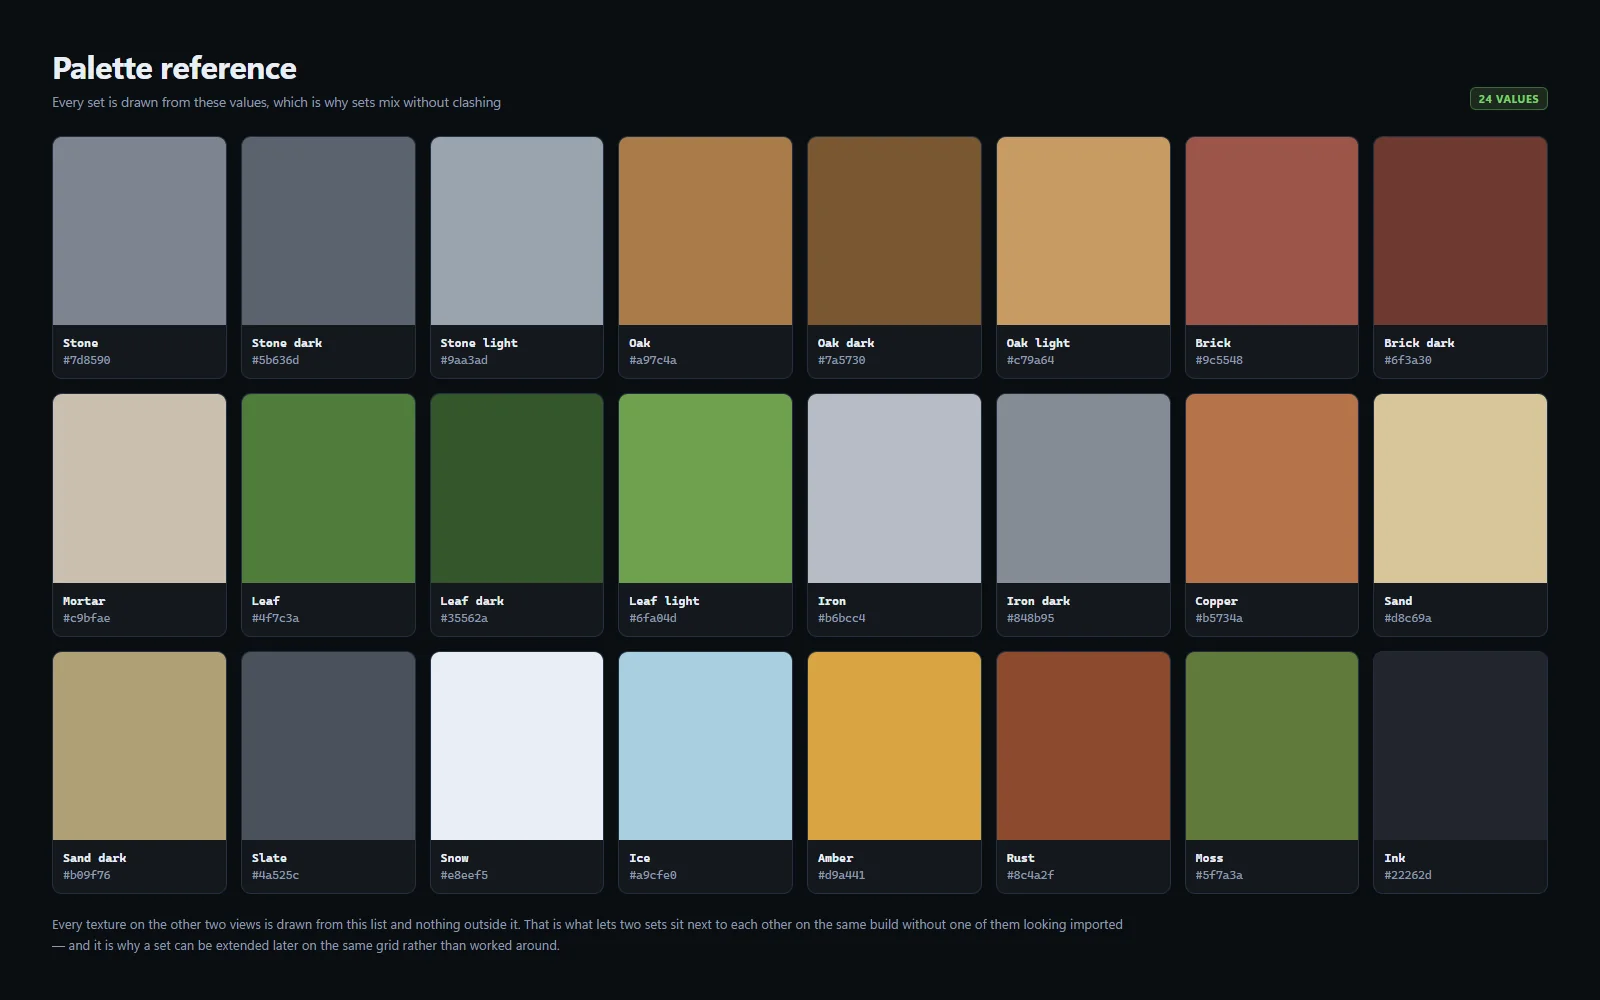1600x1000 pixels.
Task: Click hex value #35562a
Action: 464,618
